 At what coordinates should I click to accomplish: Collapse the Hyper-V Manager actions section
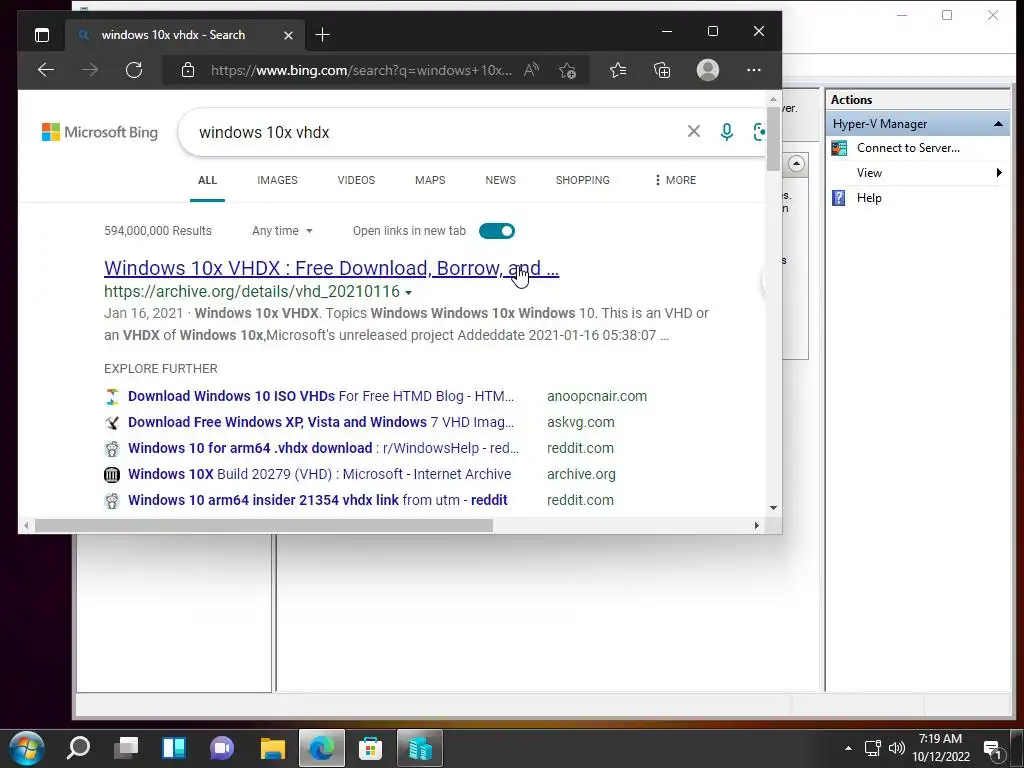[x=998, y=124]
